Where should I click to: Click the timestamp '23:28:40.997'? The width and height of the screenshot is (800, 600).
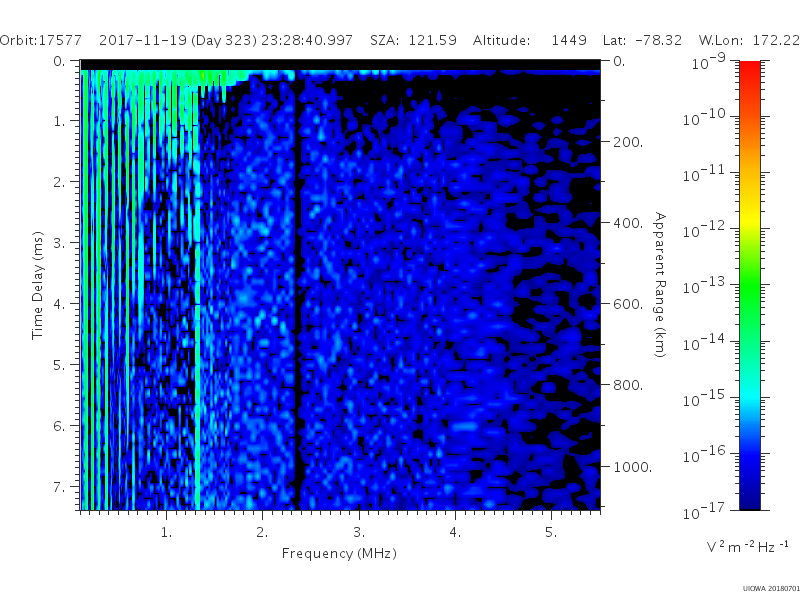pyautogui.click(x=307, y=40)
